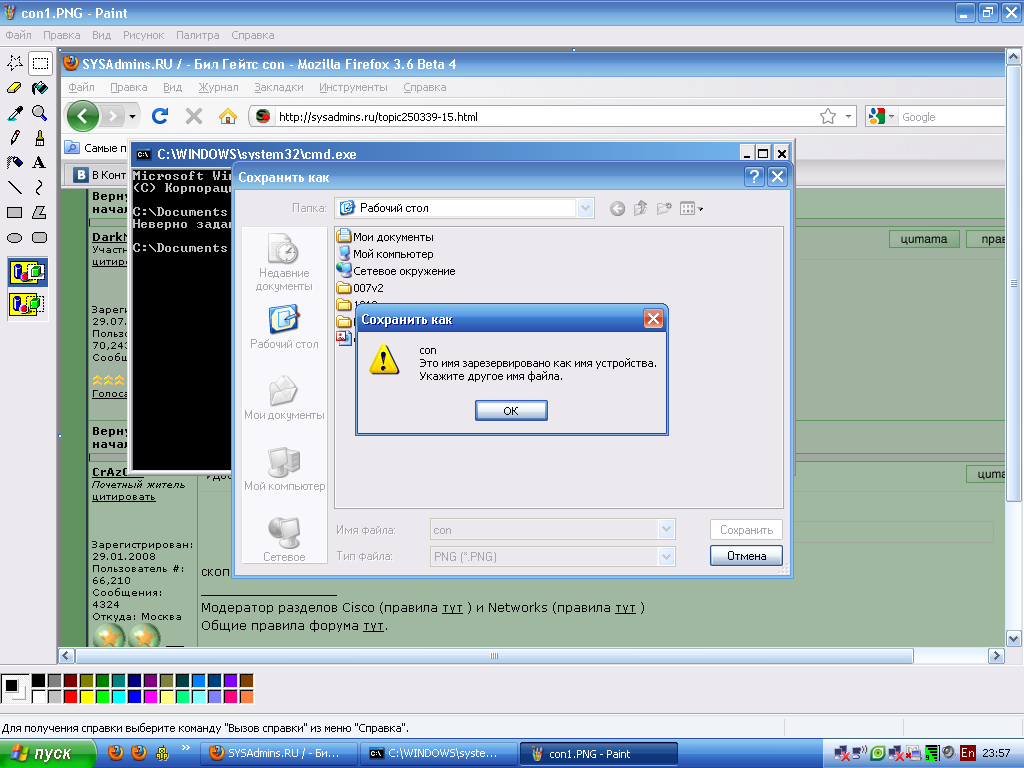Click the horizontal scrollbar right arrow

pos(996,656)
